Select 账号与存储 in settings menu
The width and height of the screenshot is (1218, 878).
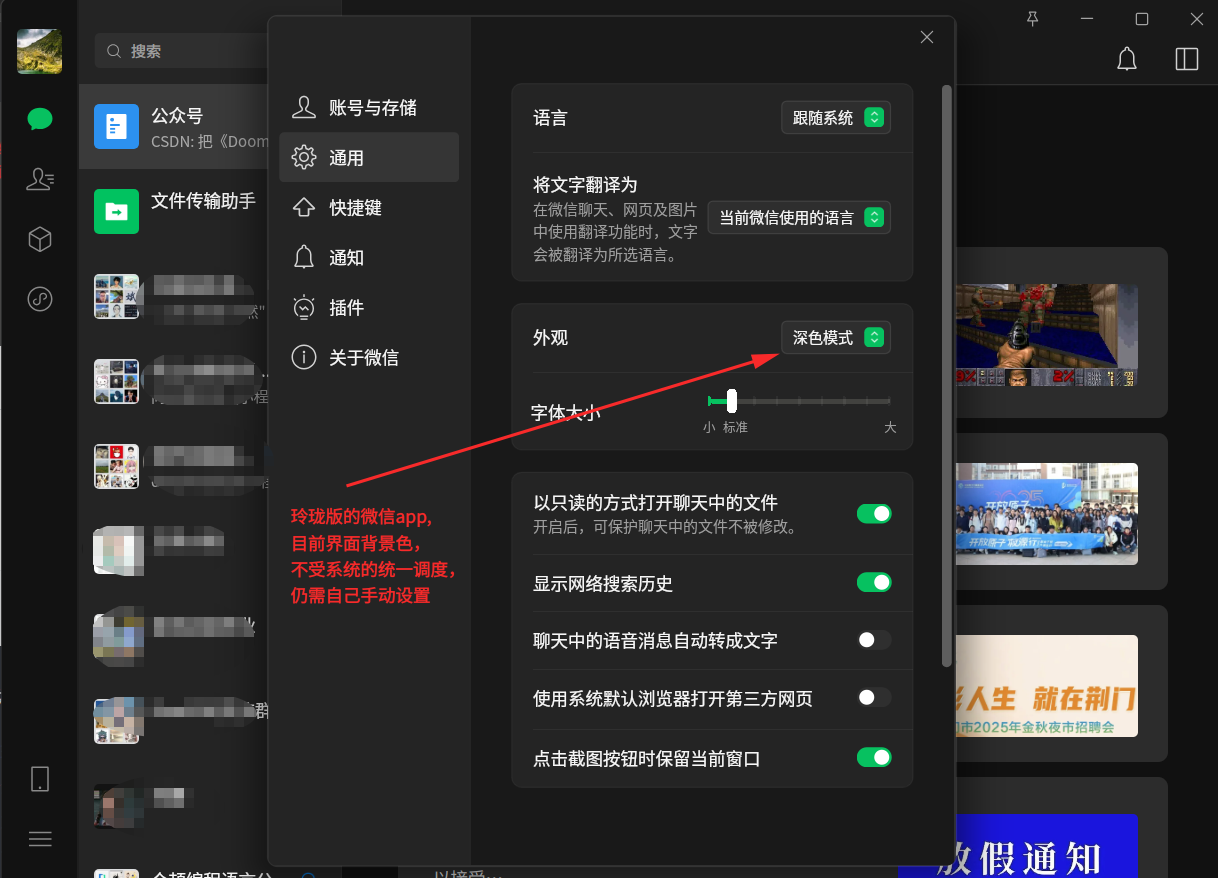[x=369, y=108]
